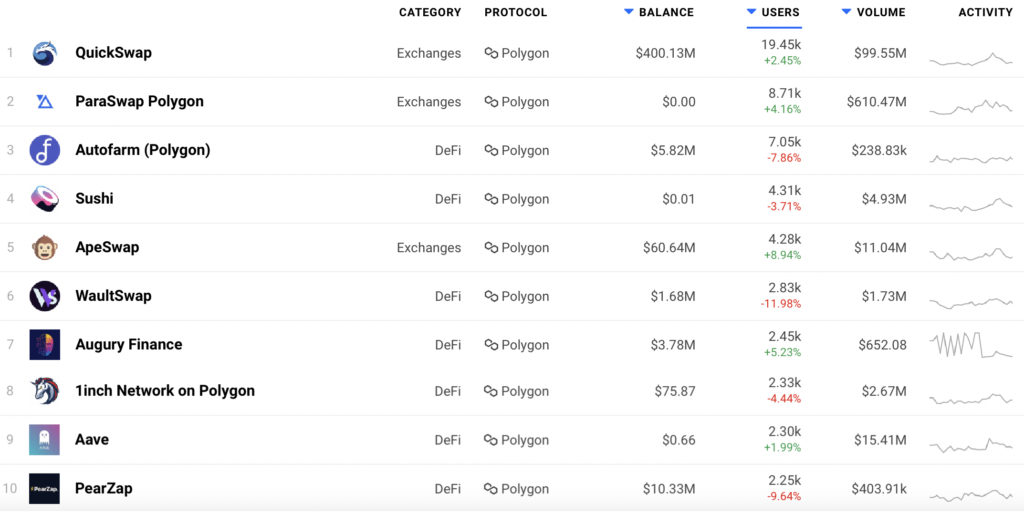Click the Augury Finance activity sparkline chart
The height and width of the screenshot is (513, 1024).
tap(970, 344)
